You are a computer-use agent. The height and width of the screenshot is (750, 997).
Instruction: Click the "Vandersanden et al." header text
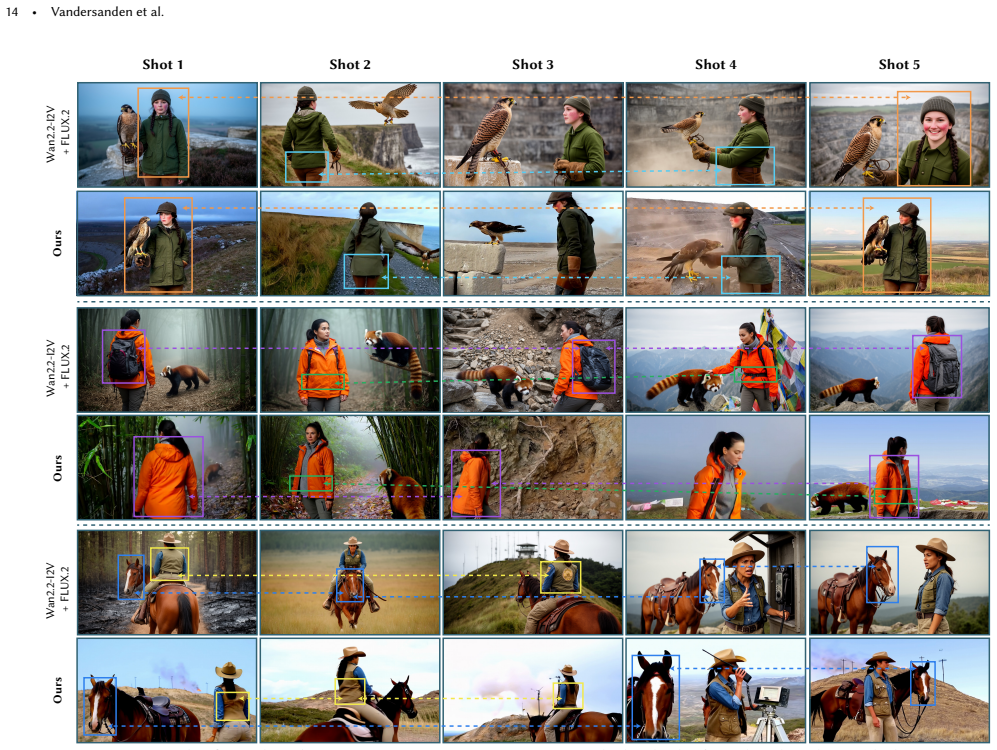[x=107, y=11]
